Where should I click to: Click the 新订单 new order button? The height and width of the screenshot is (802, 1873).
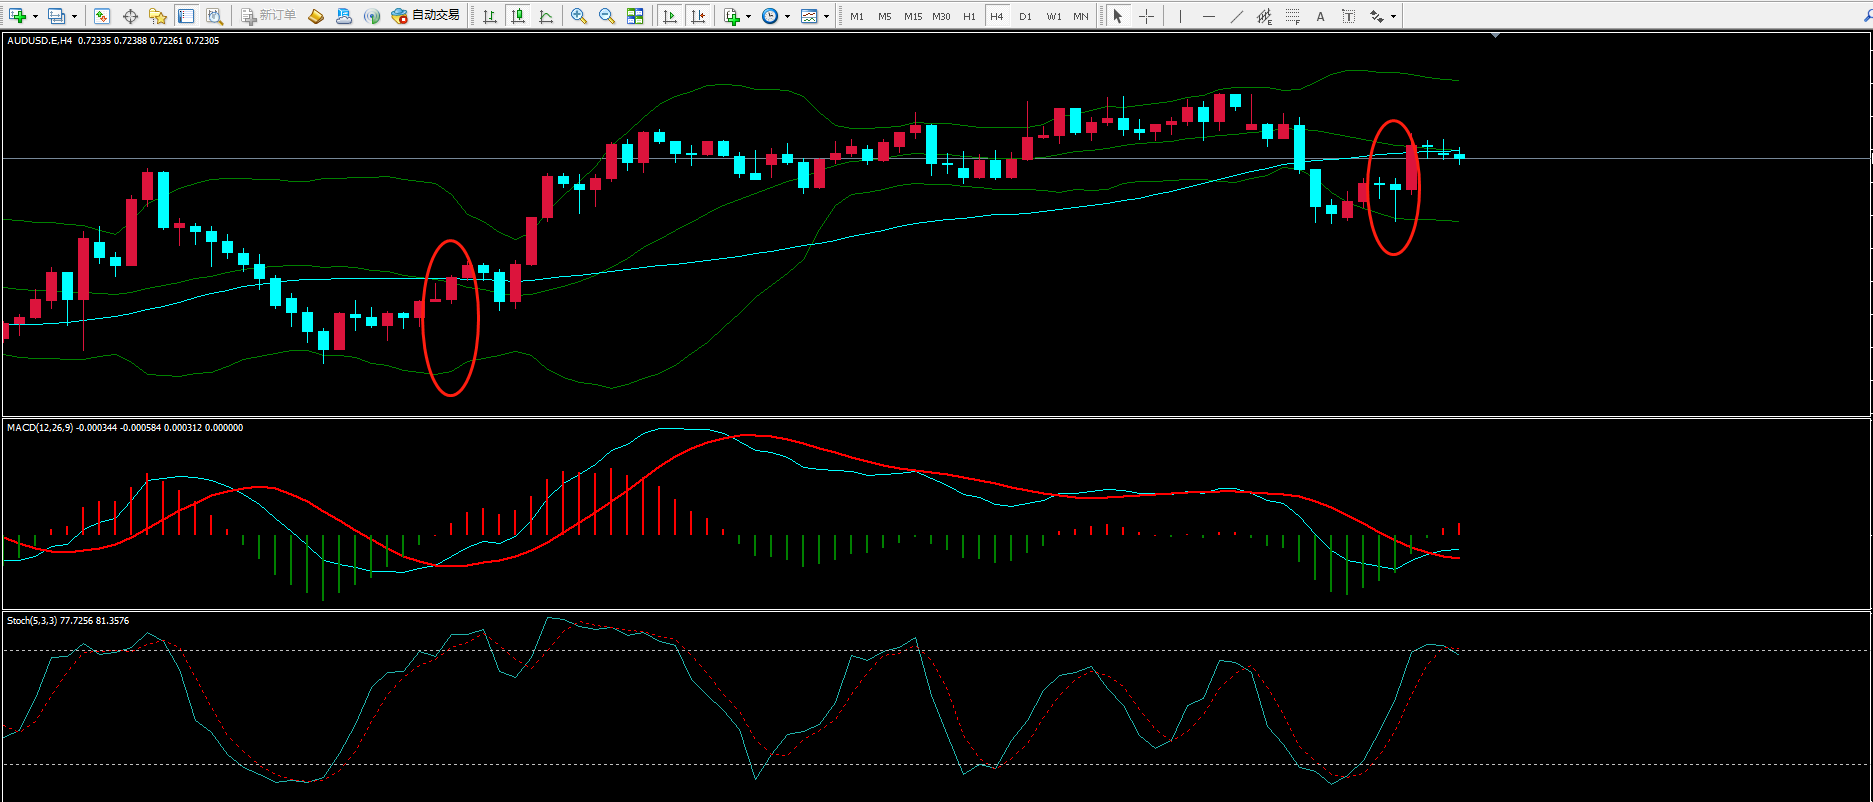click(268, 16)
